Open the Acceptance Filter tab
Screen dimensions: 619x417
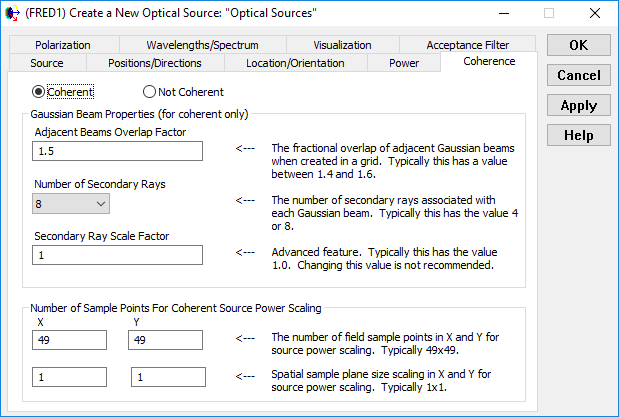click(x=467, y=45)
